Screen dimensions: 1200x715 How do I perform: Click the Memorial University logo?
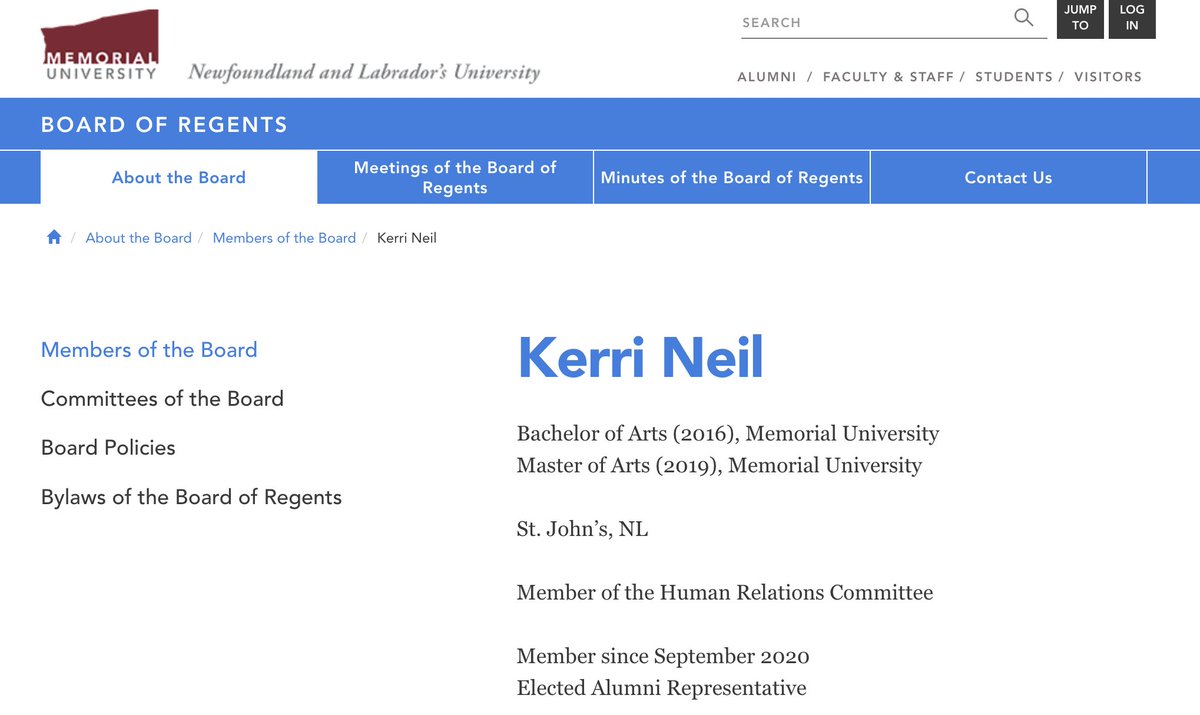(100, 47)
